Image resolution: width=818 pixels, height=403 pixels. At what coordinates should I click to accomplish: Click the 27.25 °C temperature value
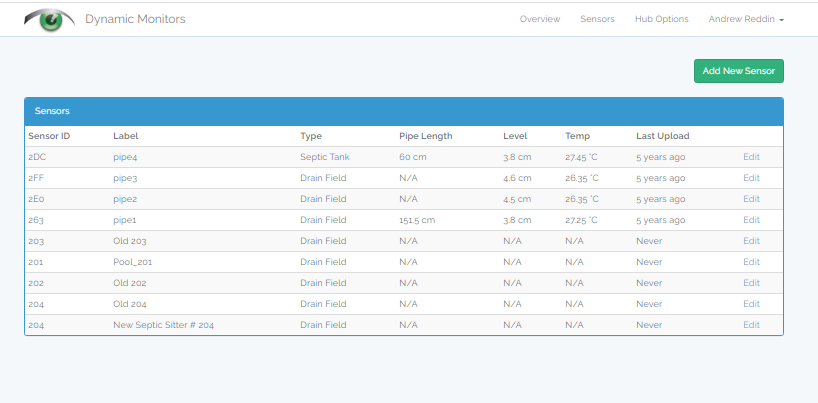click(x=582, y=220)
